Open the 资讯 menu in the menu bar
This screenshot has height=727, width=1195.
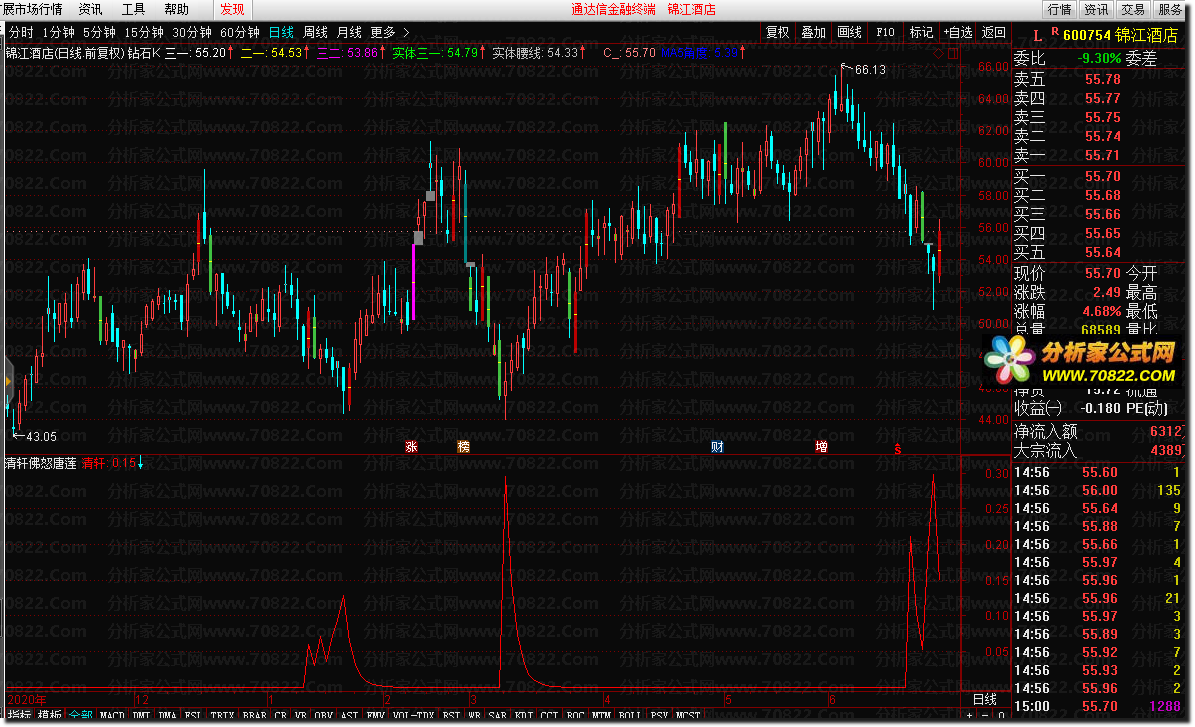click(x=90, y=9)
